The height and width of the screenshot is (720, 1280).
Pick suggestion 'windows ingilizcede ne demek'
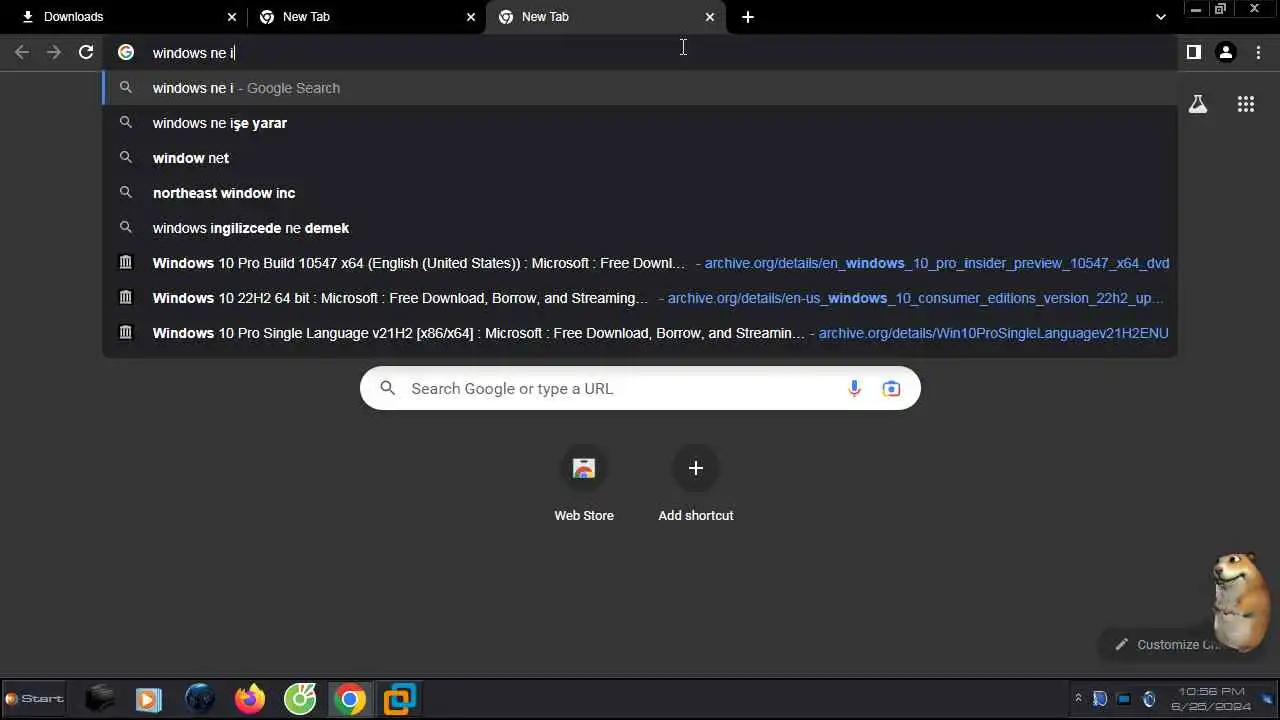tap(640, 228)
